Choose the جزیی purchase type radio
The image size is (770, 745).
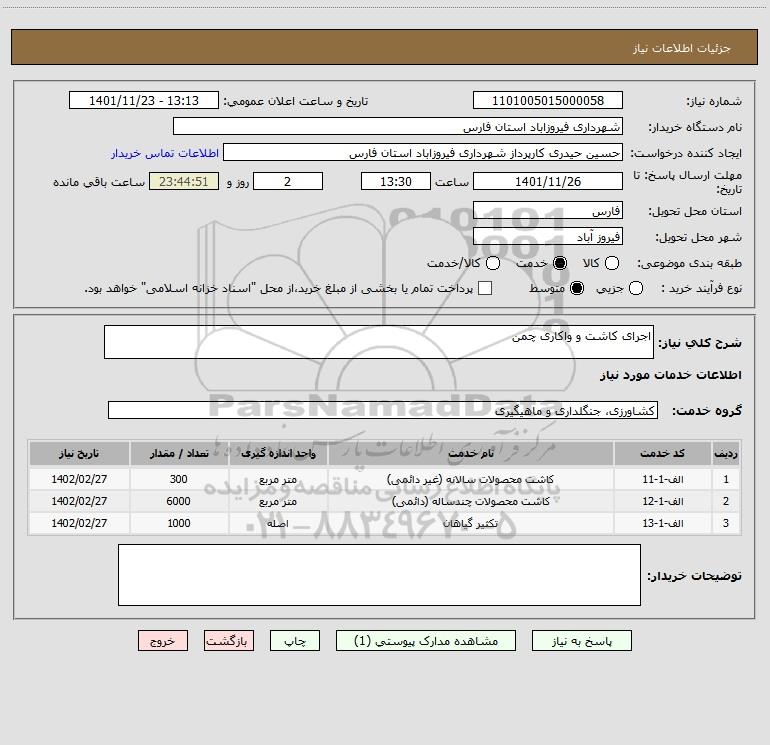(635, 288)
